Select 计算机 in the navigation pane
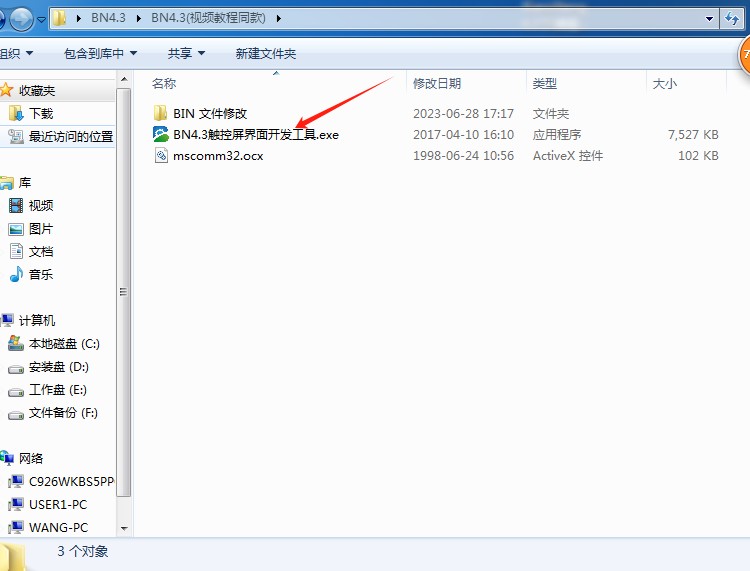The height and width of the screenshot is (571, 750). pos(37,320)
